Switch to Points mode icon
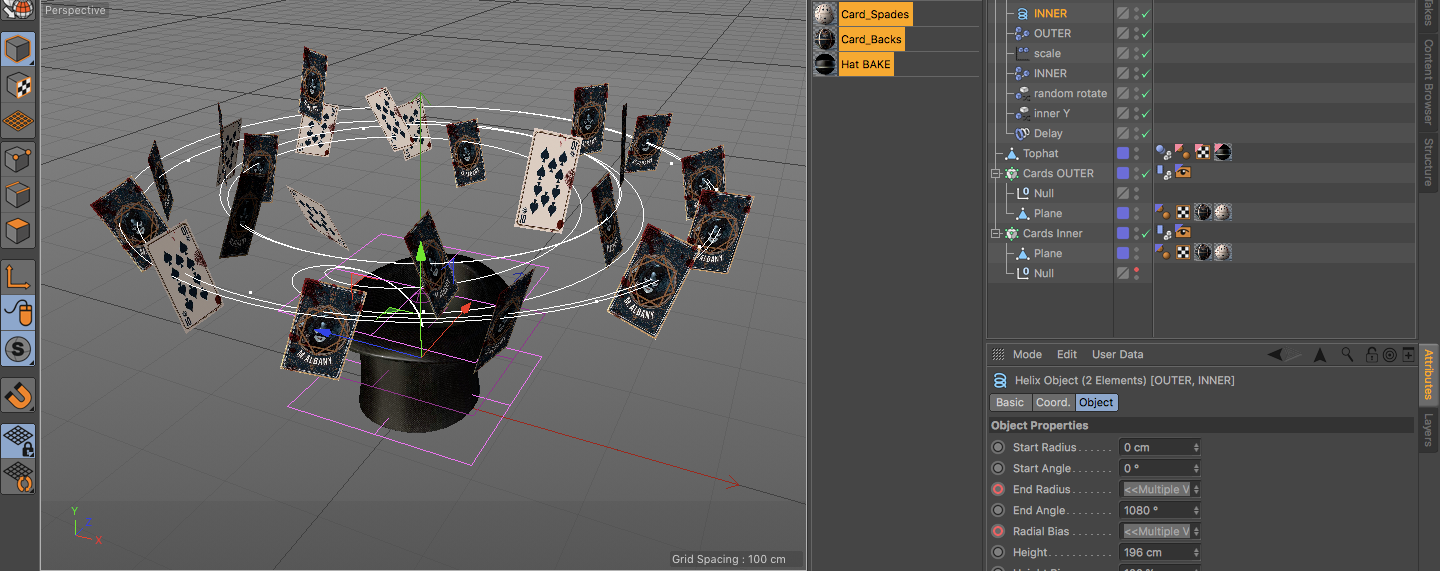The image size is (1440, 571). 19,159
